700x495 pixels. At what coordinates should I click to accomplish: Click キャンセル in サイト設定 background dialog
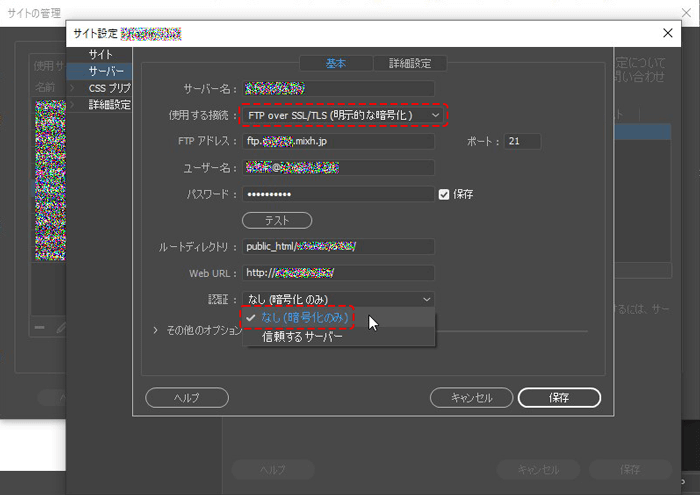538,470
